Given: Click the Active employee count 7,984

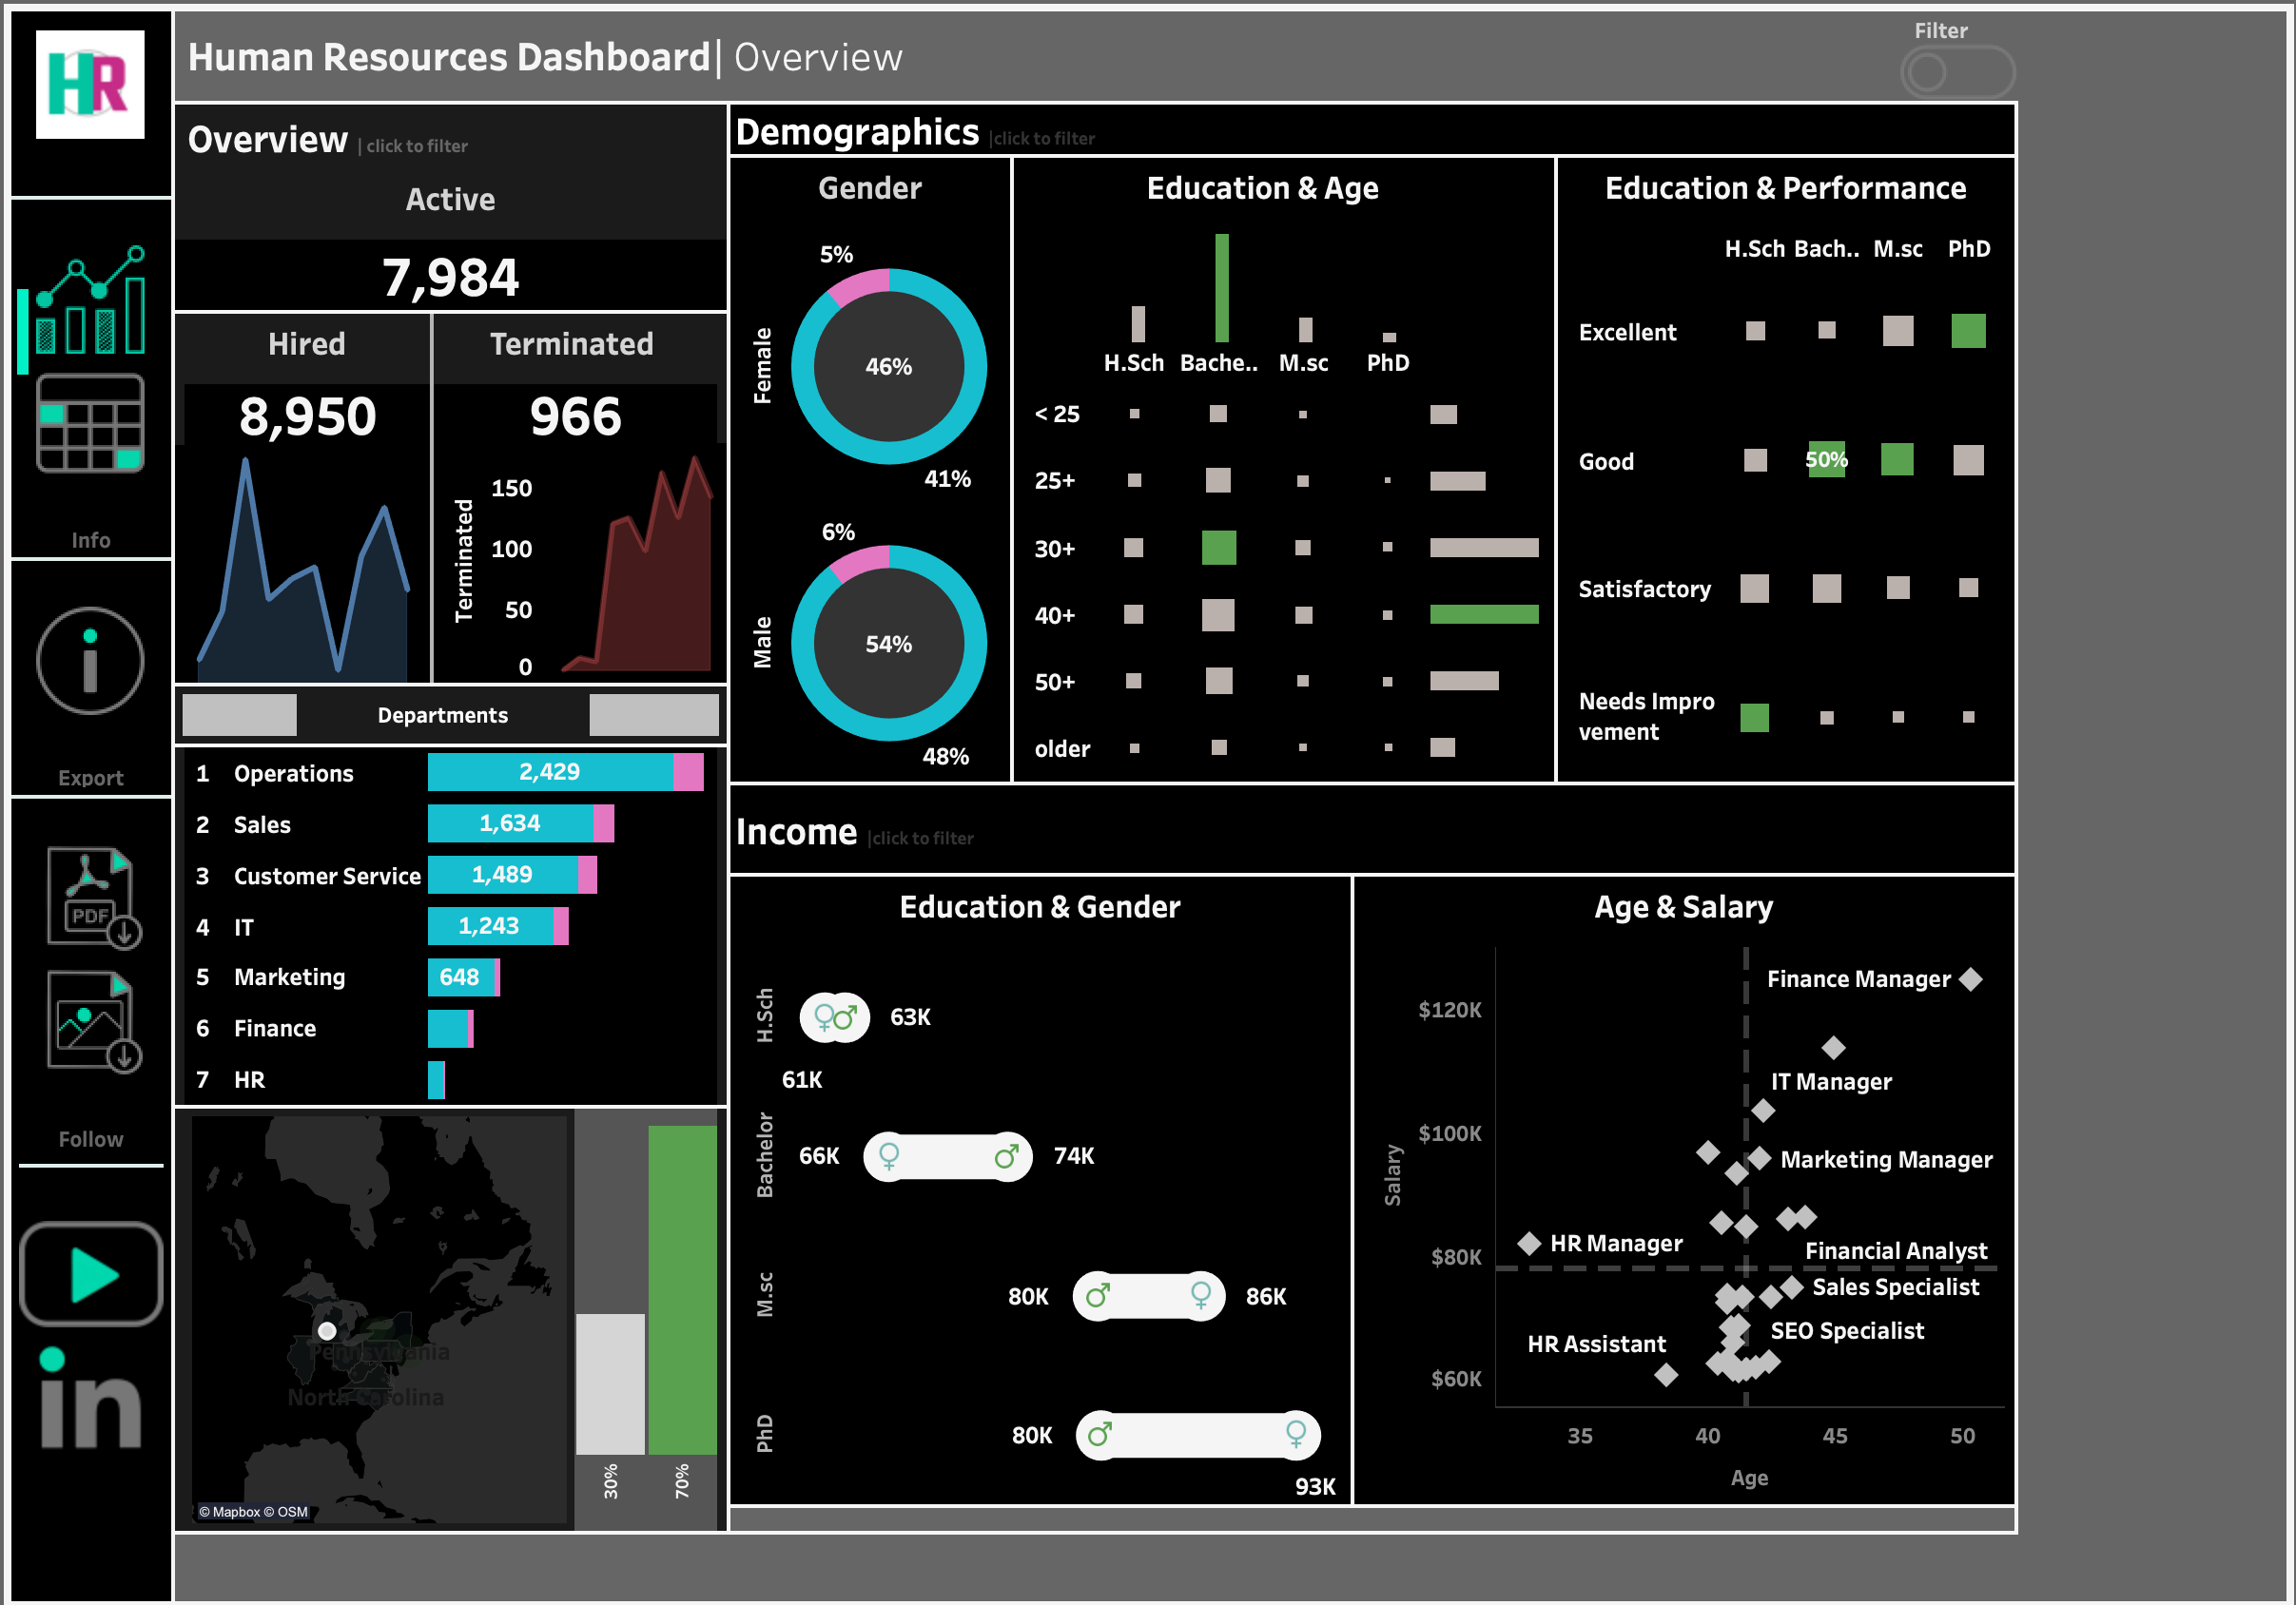Looking at the screenshot, I should tap(450, 277).
